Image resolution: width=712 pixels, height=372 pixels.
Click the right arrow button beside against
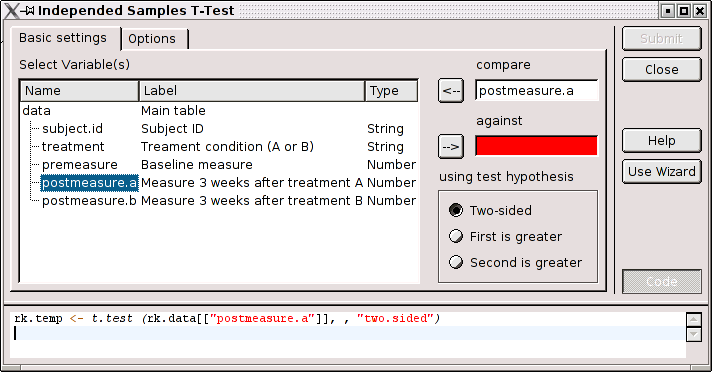[x=451, y=146]
